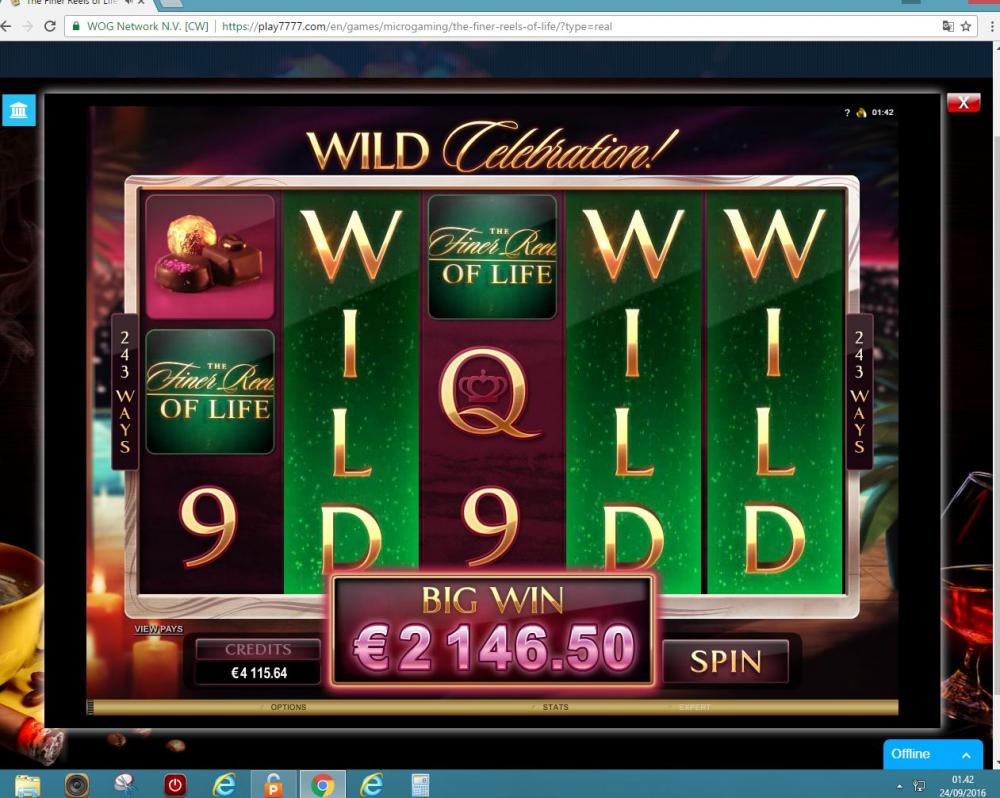
Task: Open the calculator in the taskbar
Action: coord(420,785)
